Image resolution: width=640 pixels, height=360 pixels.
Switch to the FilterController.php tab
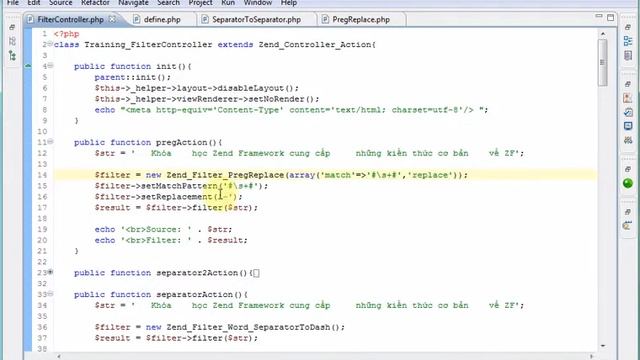71,19
